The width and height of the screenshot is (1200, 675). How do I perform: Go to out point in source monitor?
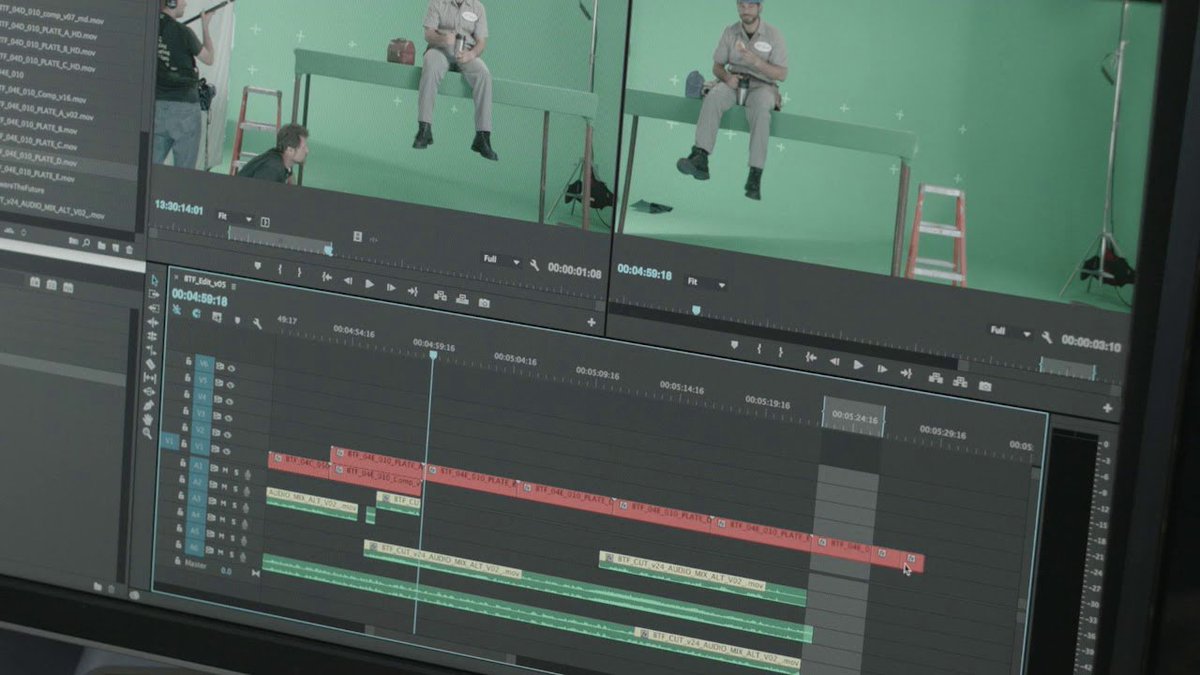click(413, 291)
